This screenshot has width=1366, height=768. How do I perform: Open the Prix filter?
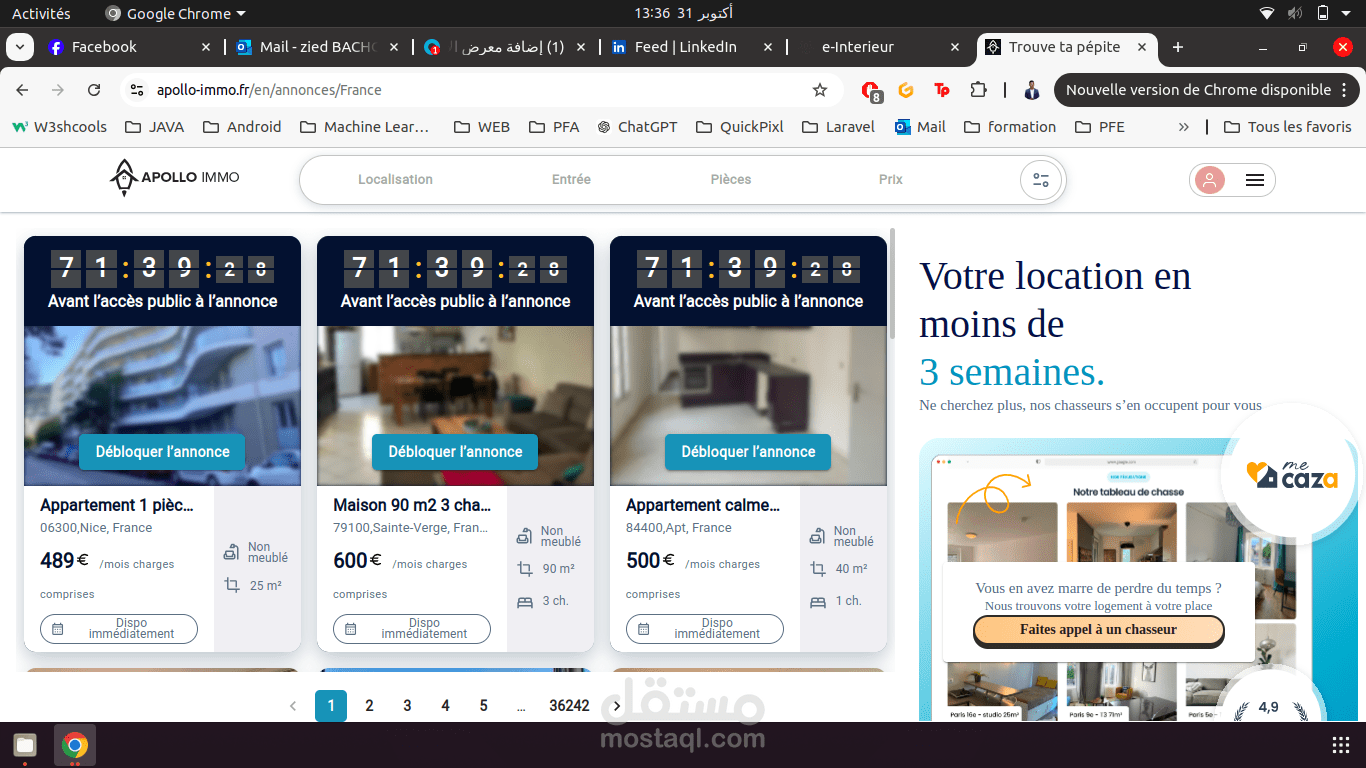(891, 180)
